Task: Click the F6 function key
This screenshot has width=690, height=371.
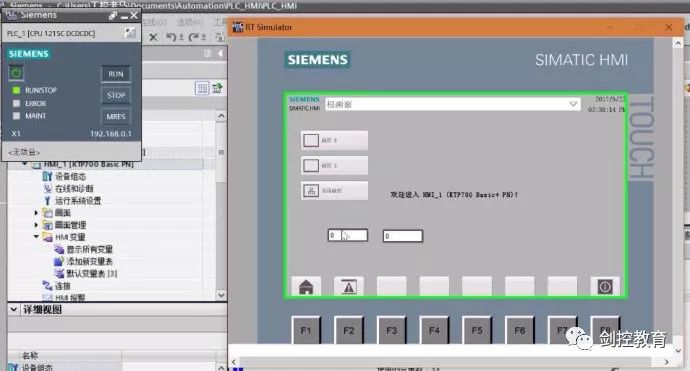Action: (x=519, y=330)
